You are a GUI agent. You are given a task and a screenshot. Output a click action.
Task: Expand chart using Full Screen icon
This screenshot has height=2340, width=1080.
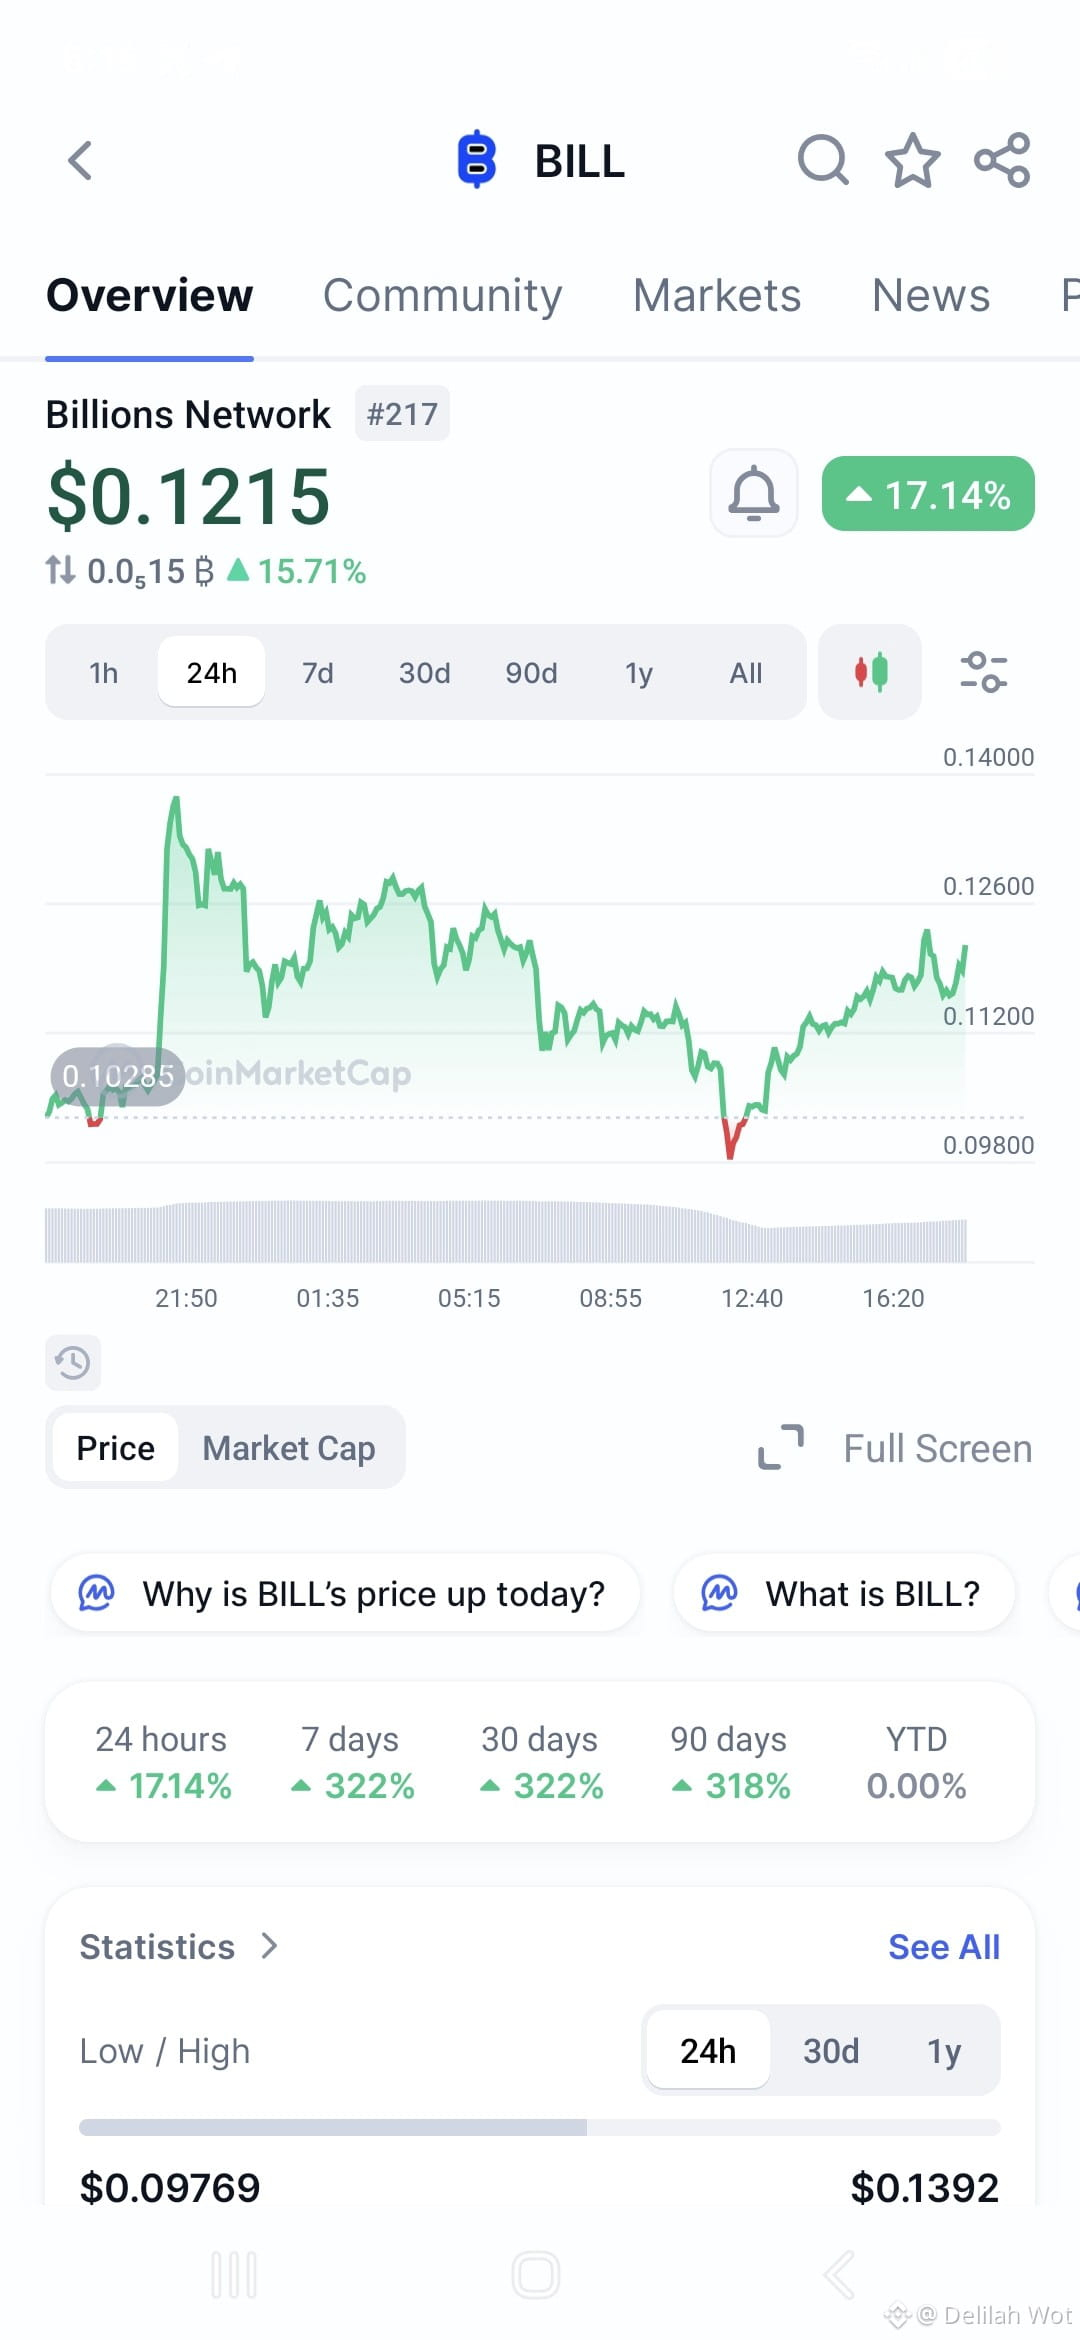781,1447
